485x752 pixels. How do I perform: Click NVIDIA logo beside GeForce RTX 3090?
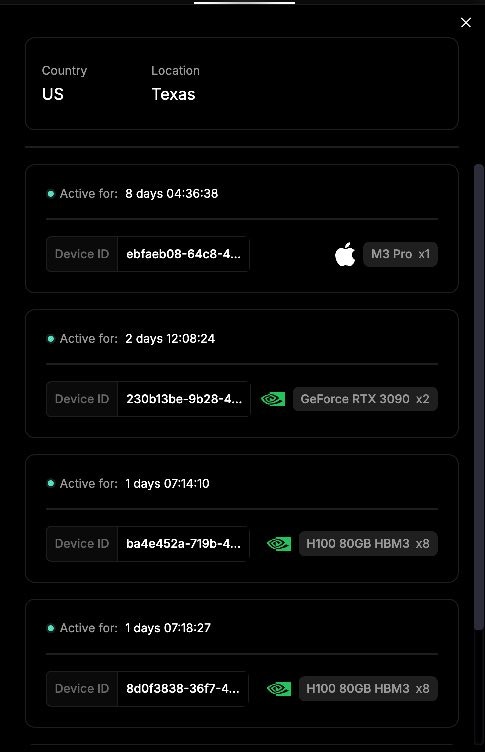click(x=273, y=399)
